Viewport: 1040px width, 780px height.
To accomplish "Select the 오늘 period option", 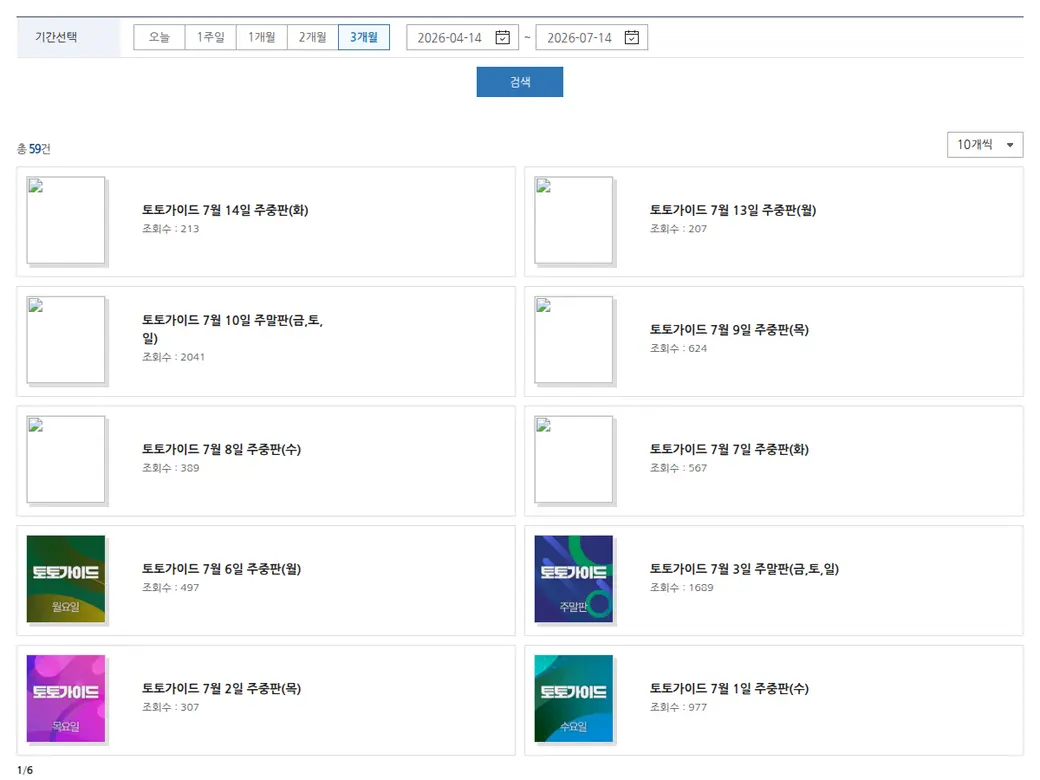I will pos(159,37).
